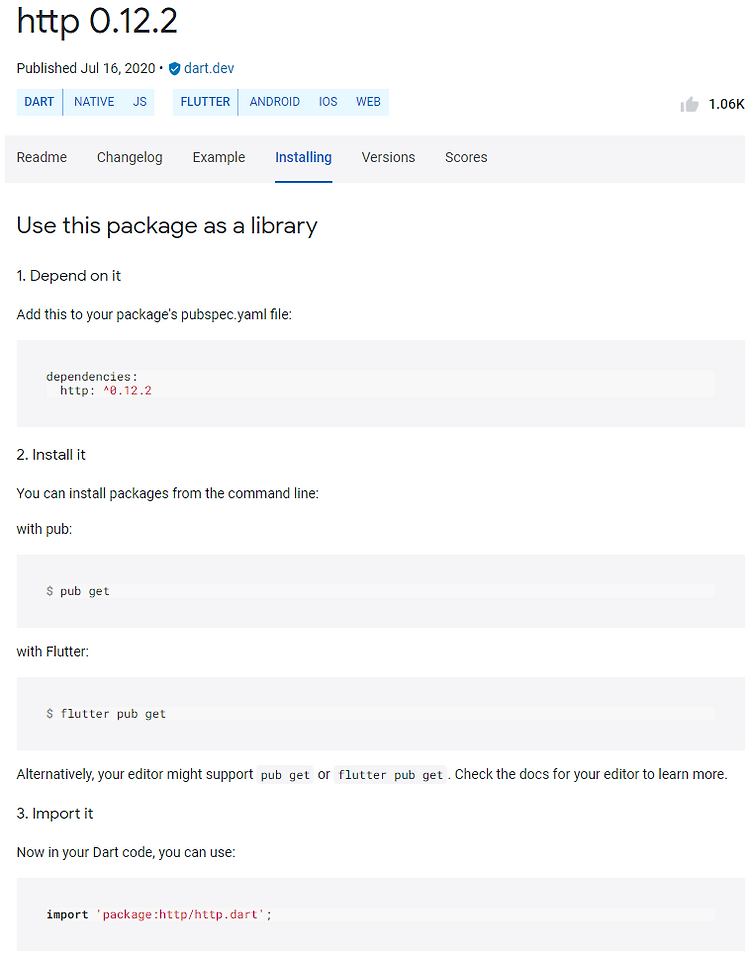Click the 'dependencies:' code line
This screenshot has width=750, height=955.
click(92, 376)
